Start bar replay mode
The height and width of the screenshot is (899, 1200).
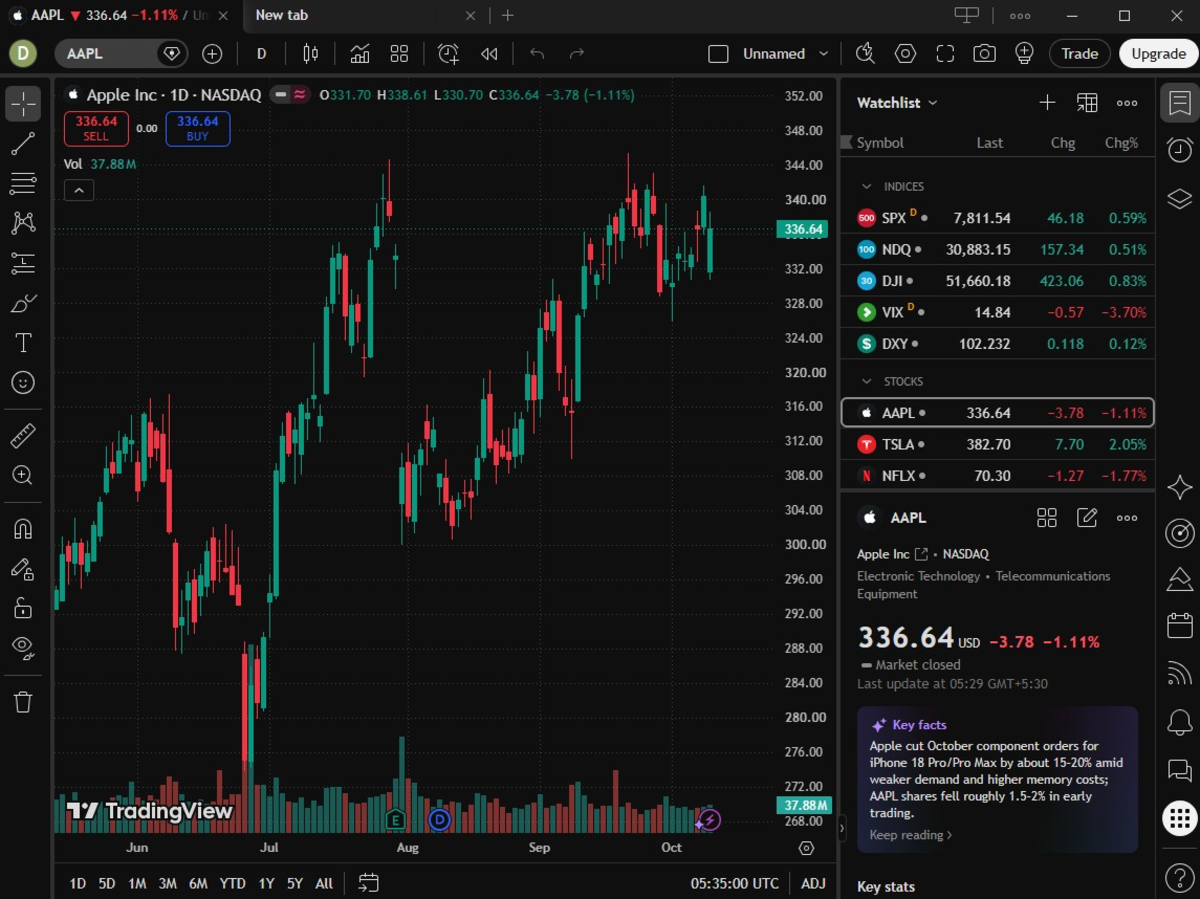[x=489, y=54]
